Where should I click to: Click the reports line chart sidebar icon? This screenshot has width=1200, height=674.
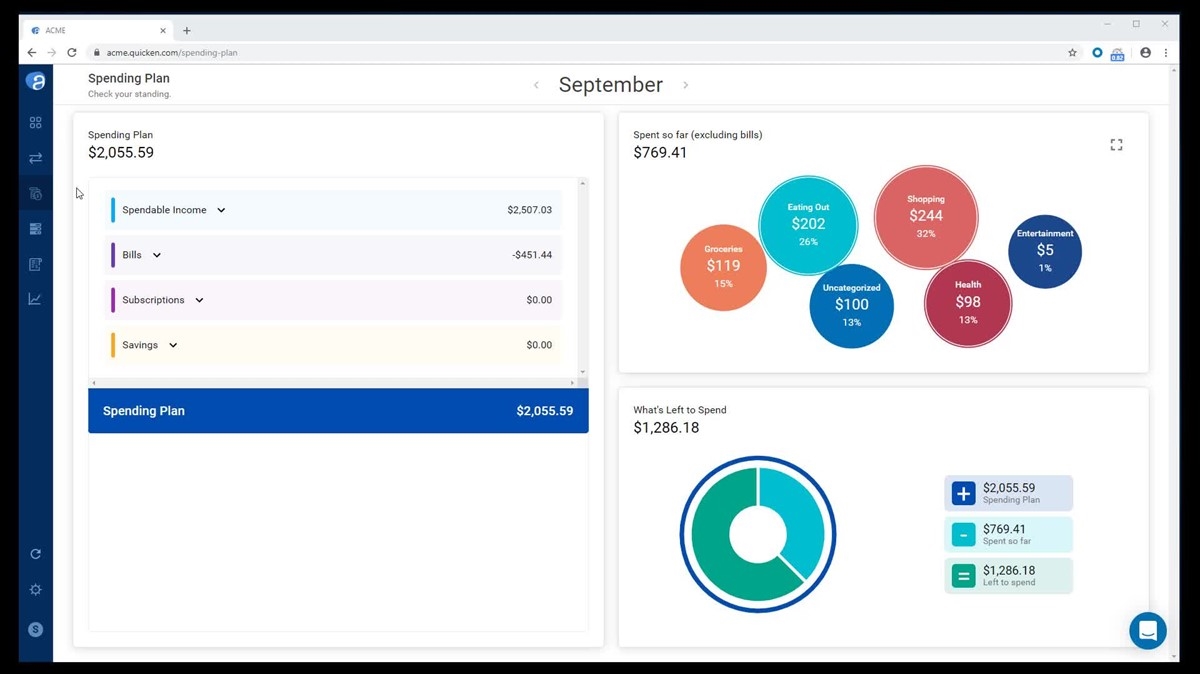[36, 299]
